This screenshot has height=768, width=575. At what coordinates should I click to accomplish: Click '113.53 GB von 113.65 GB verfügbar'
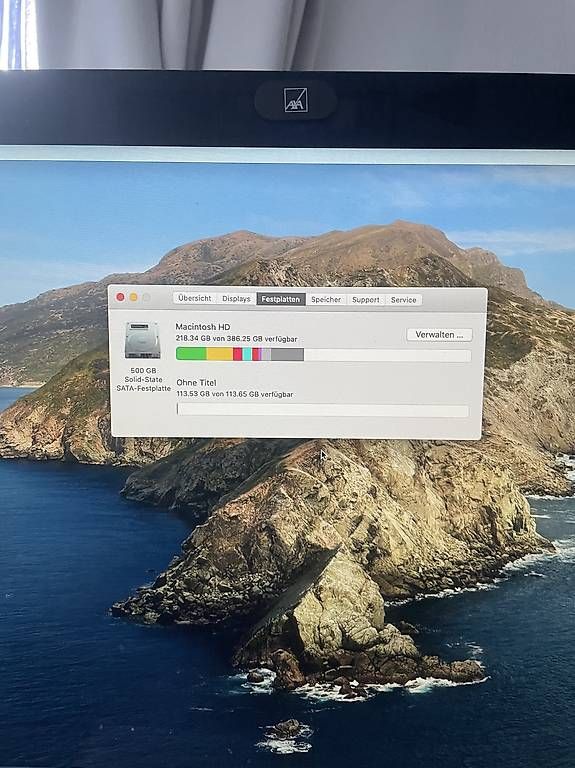click(x=235, y=394)
